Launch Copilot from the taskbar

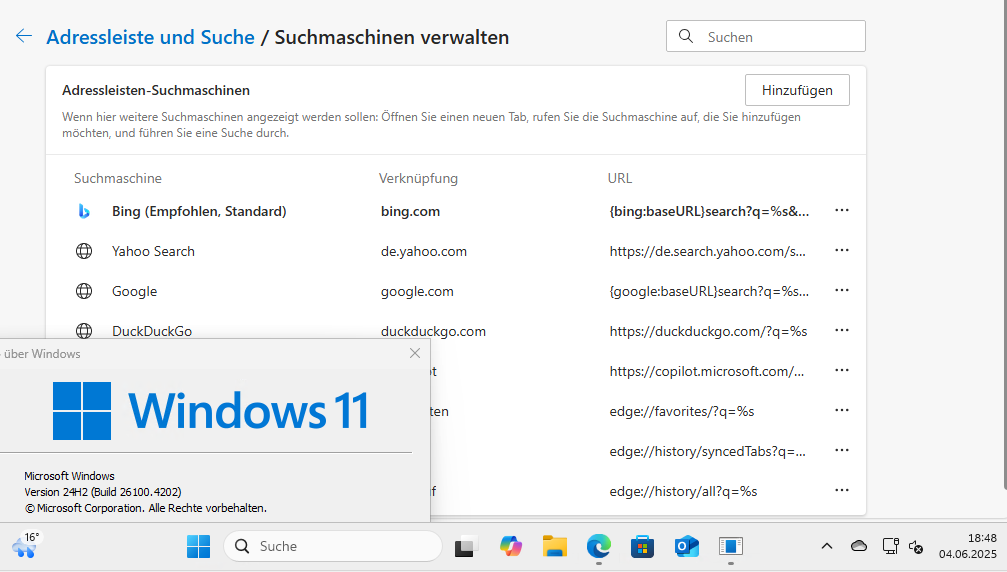(x=511, y=546)
